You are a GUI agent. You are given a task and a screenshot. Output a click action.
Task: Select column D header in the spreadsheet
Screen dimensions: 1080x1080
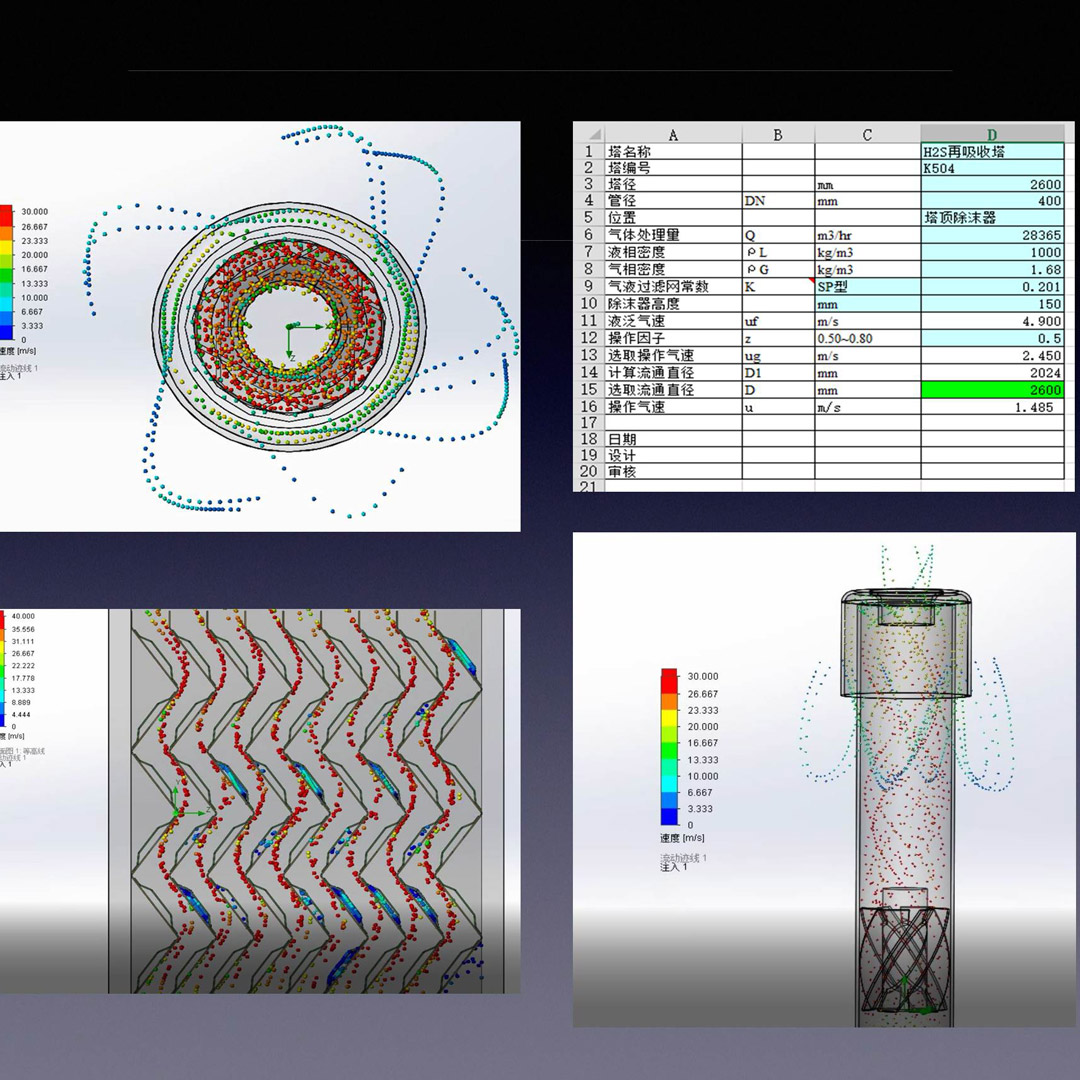(x=991, y=134)
